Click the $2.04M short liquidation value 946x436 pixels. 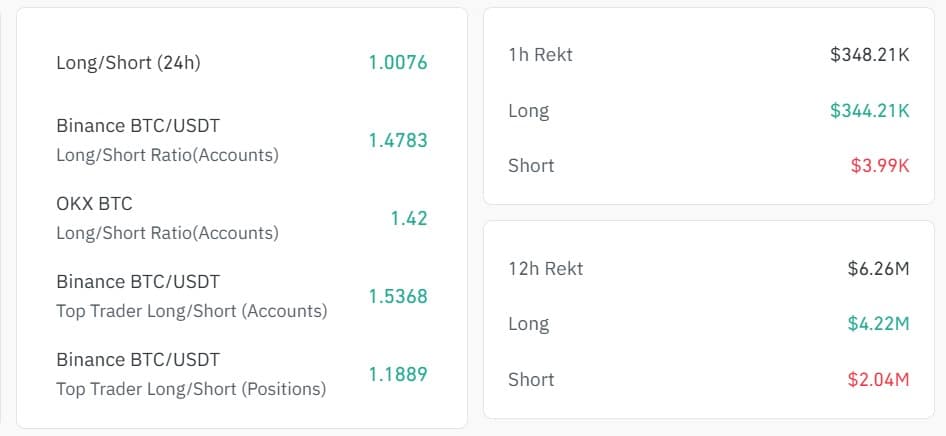point(878,379)
